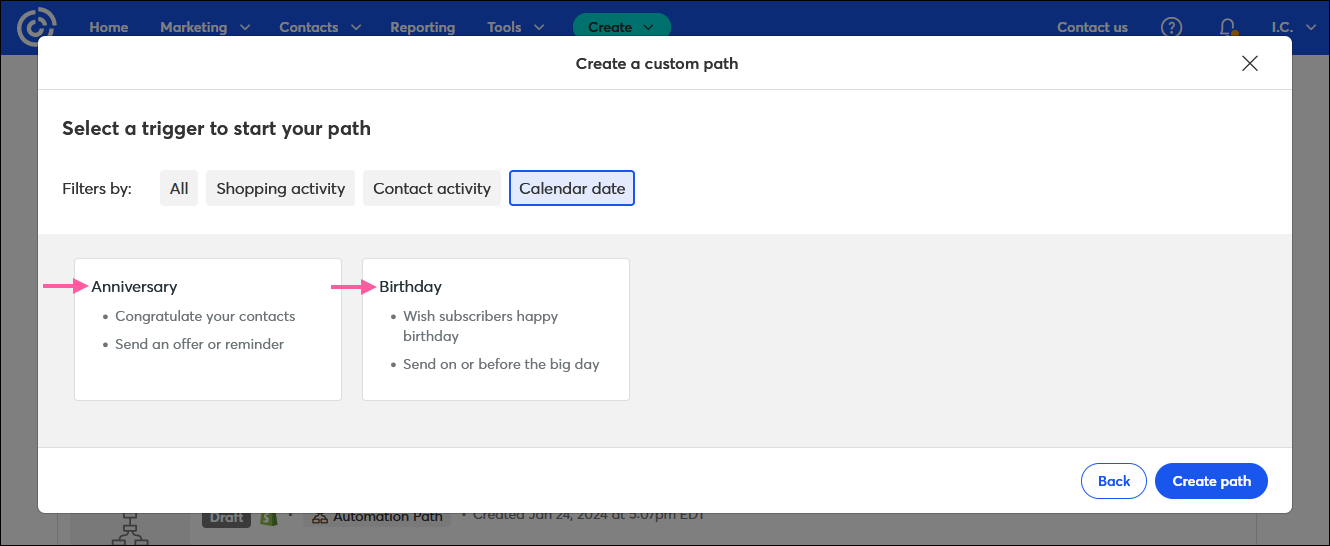This screenshot has width=1330, height=546.
Task: Open the I.C. account menu
Action: tap(1290, 27)
